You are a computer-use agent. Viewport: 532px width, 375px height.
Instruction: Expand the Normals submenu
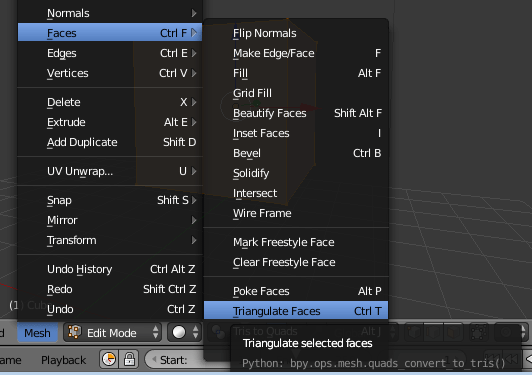point(110,13)
